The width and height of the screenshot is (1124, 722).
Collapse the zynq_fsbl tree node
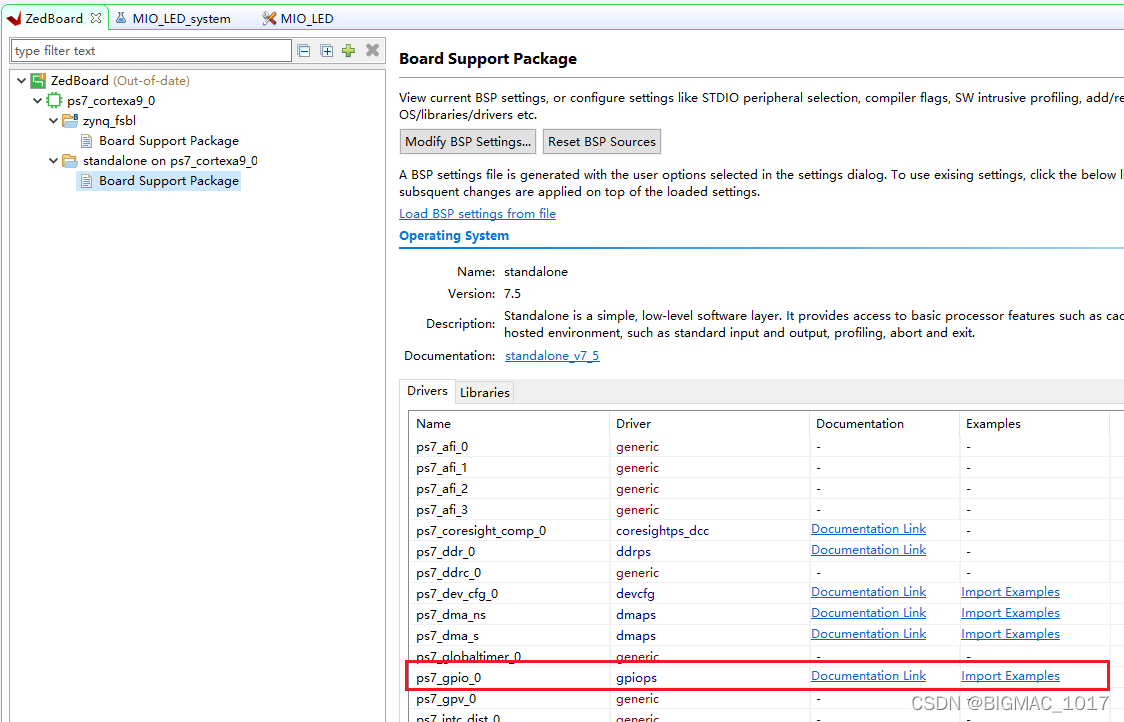pos(53,120)
